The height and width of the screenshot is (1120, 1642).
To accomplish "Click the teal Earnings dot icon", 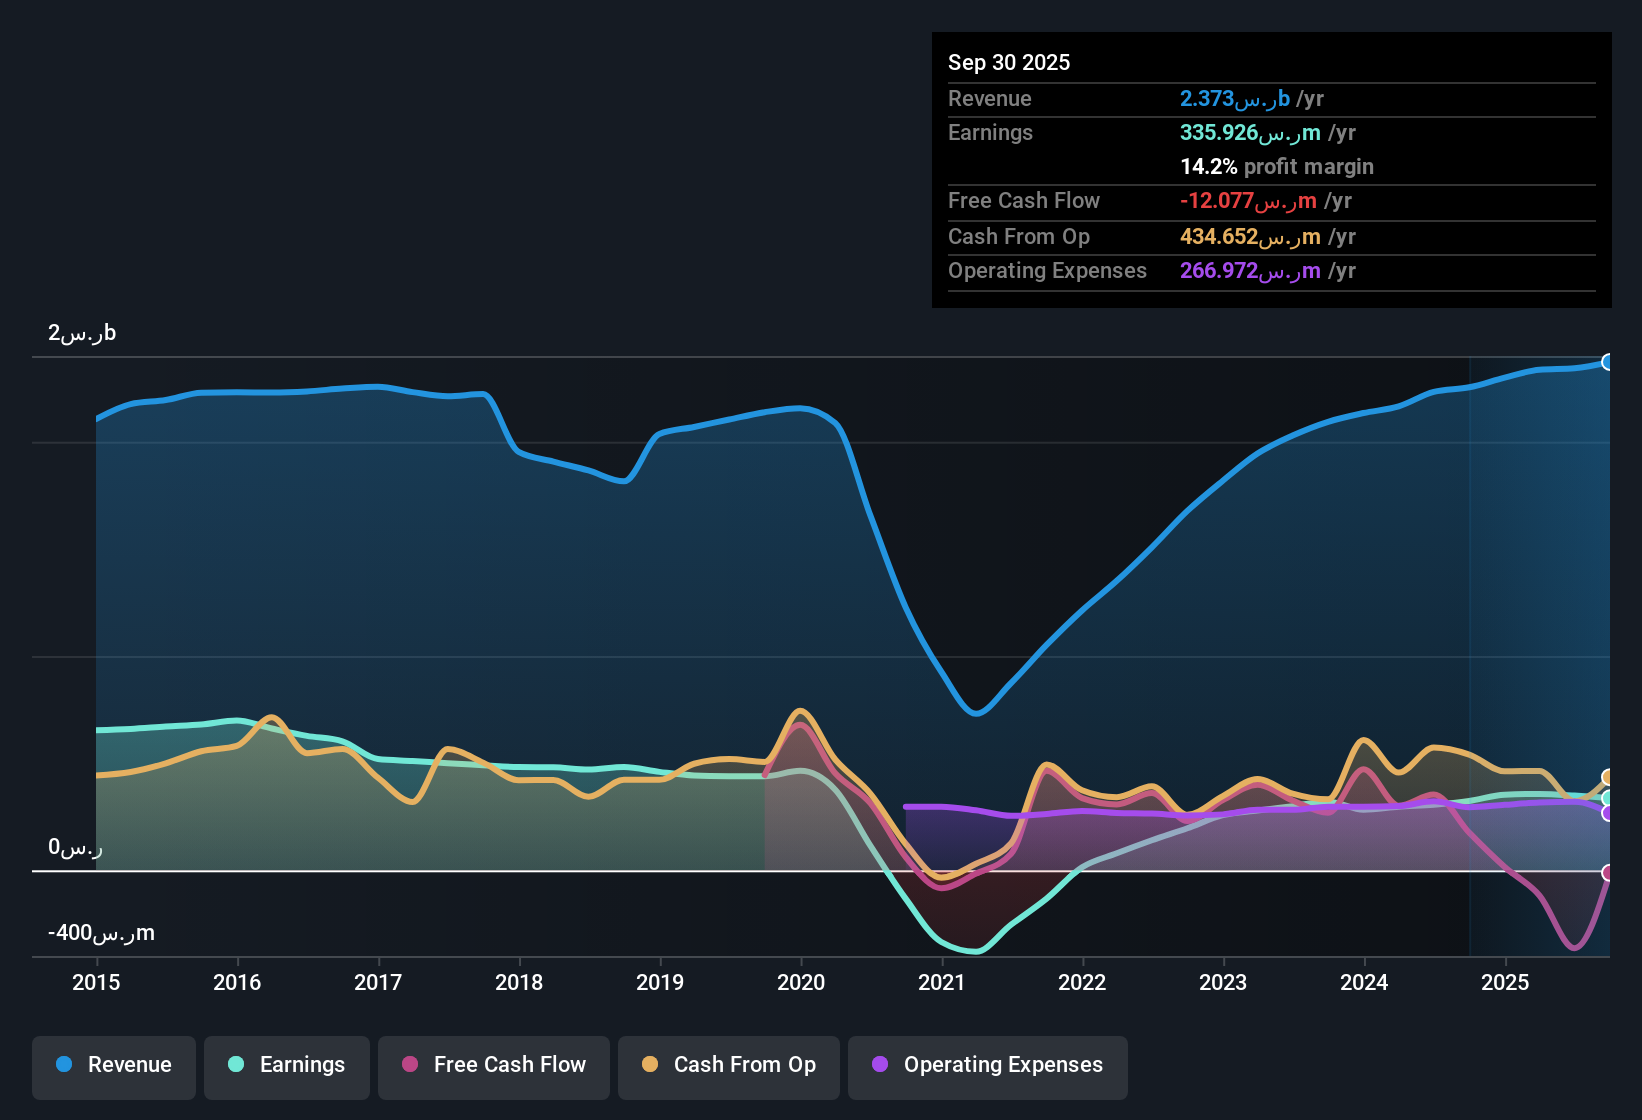I will click(236, 1065).
